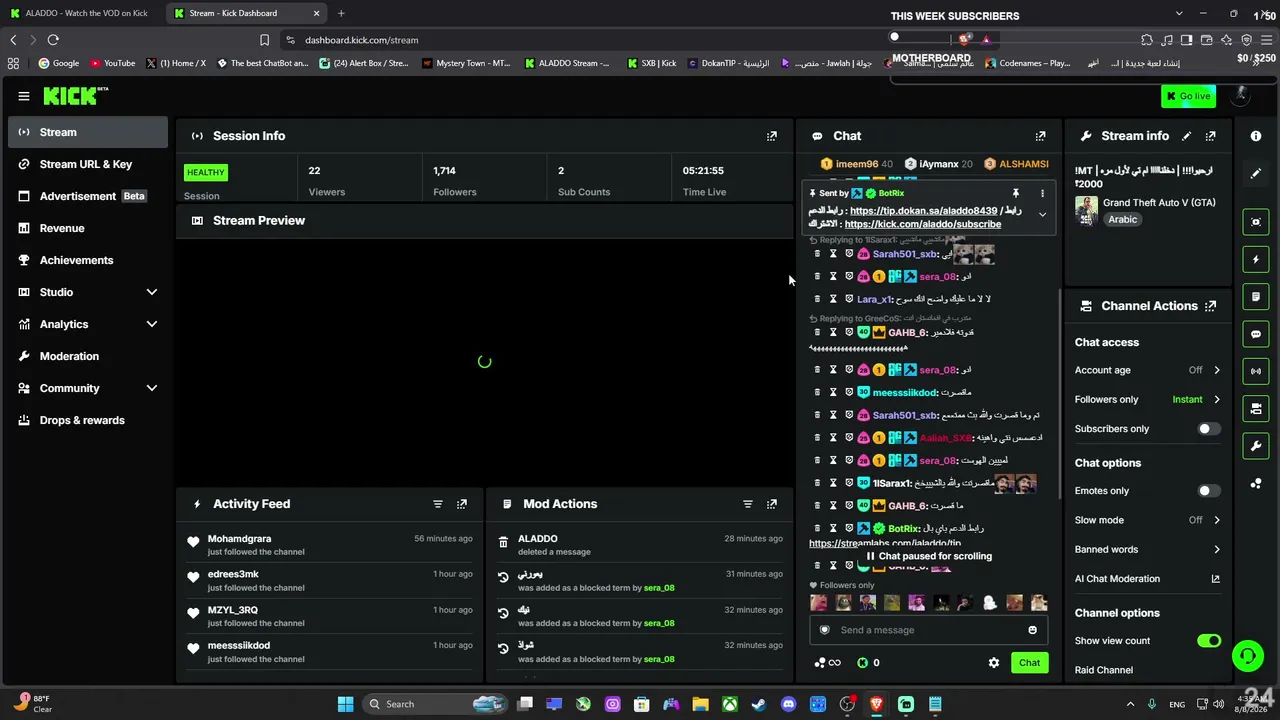The width and height of the screenshot is (1280, 720).
Task: Click the info icon in right rail
Action: click(x=1256, y=136)
